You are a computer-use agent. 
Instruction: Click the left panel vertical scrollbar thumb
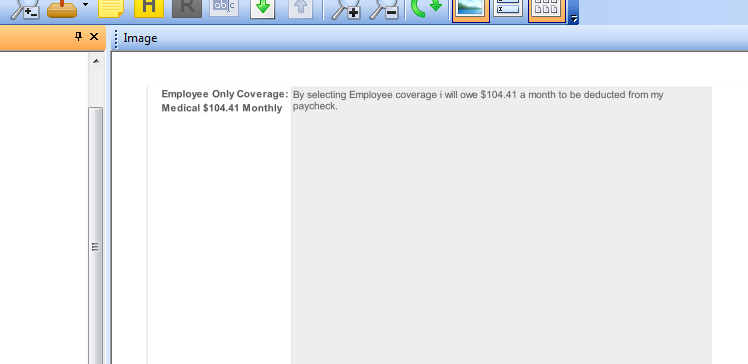pos(96,236)
